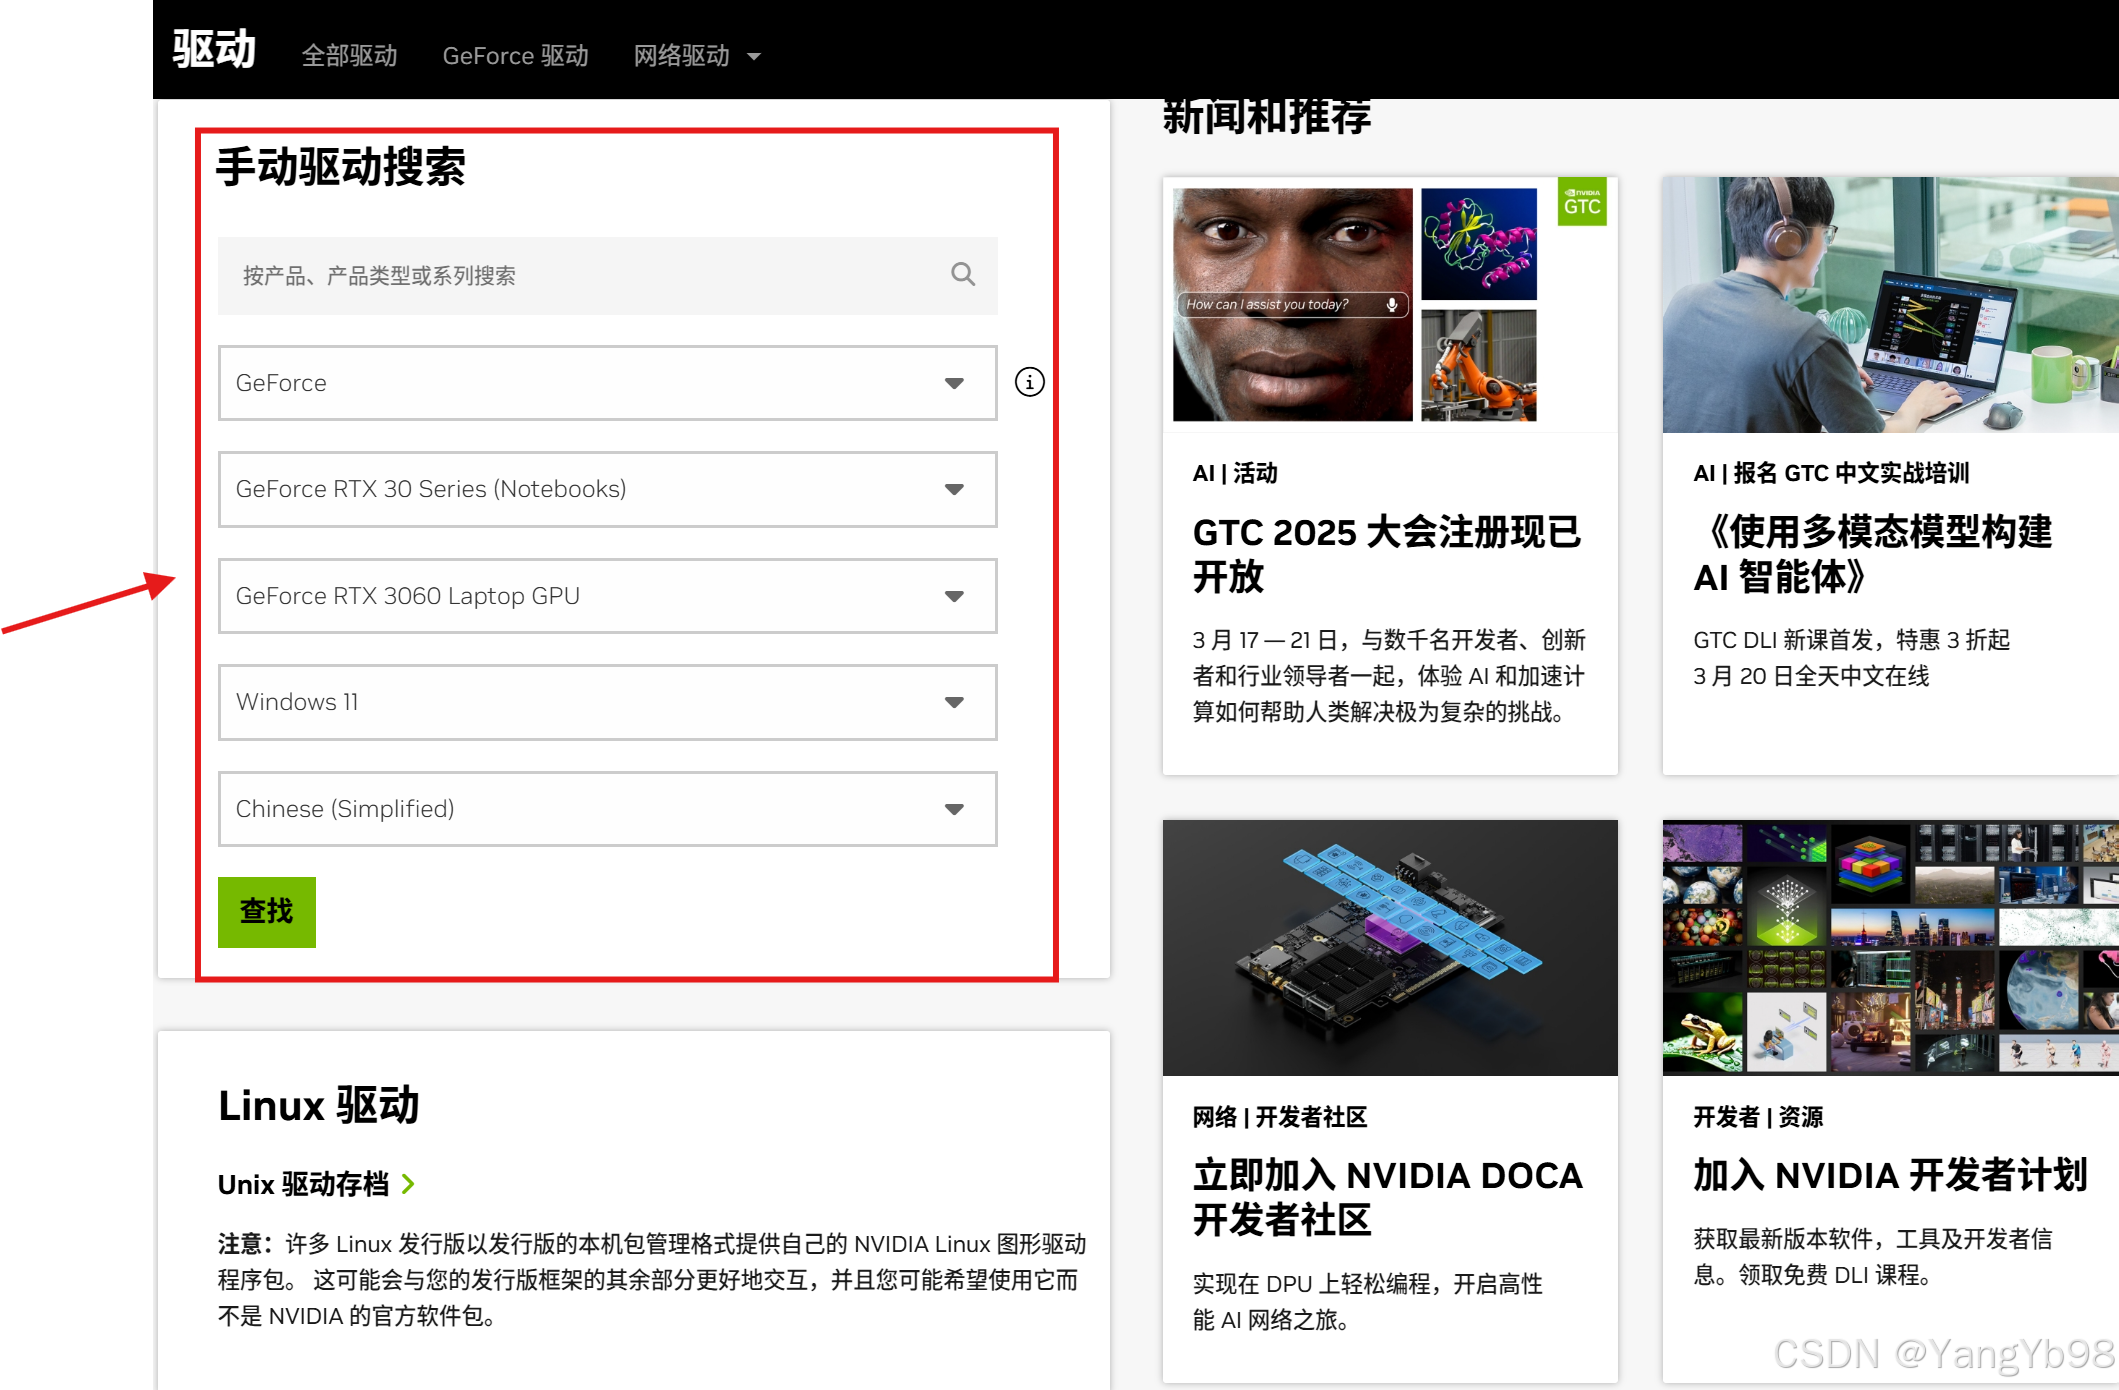Viewport: 2119px width, 1390px height.
Task: Open GeForce RTX 3060 Laptop GPU dropdown
Action: [607, 596]
